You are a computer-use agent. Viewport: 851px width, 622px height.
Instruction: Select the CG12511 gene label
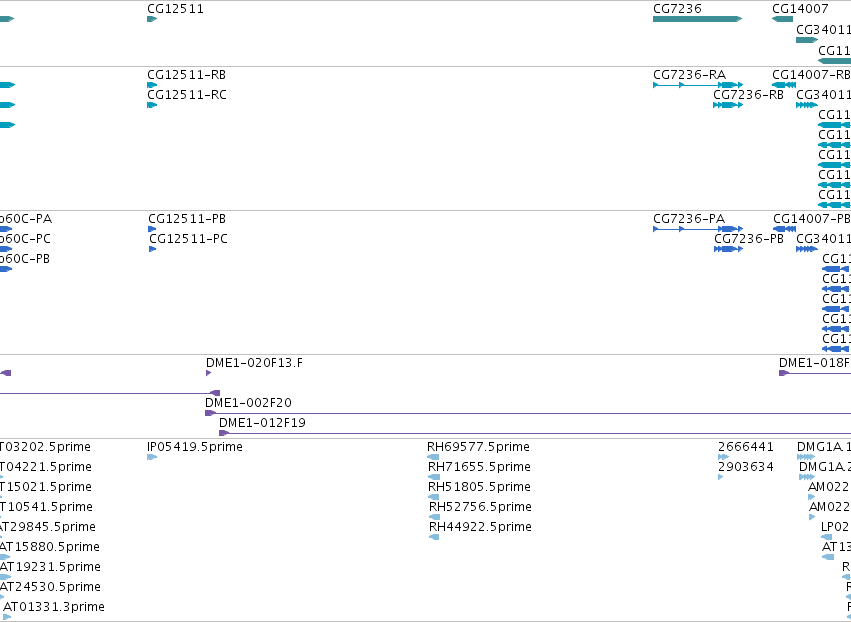tap(175, 9)
